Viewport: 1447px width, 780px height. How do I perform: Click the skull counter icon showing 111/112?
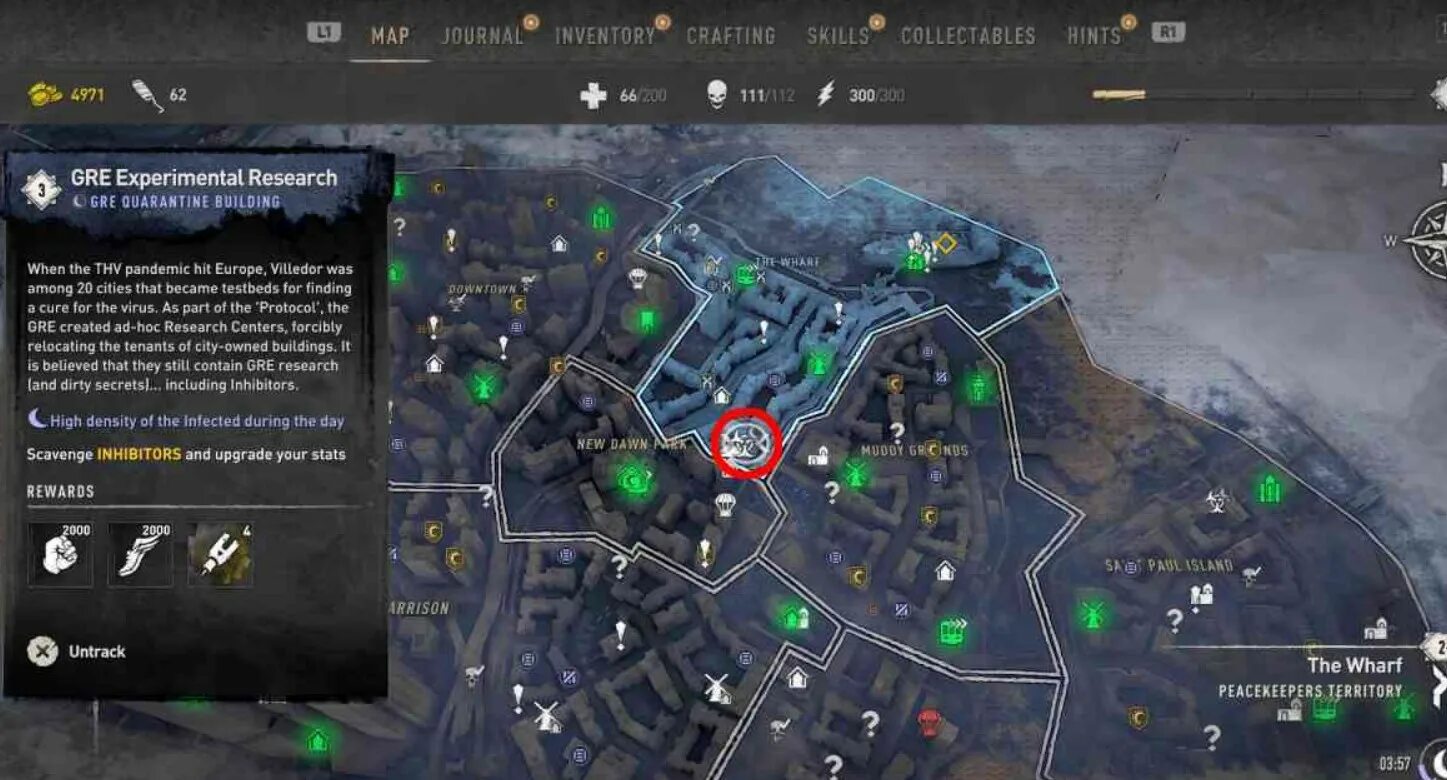click(717, 96)
